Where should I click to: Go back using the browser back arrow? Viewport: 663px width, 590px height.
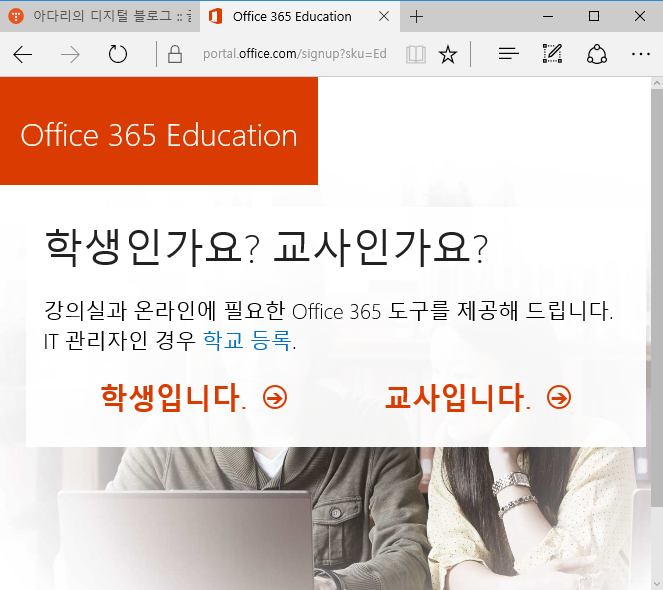coord(22,55)
